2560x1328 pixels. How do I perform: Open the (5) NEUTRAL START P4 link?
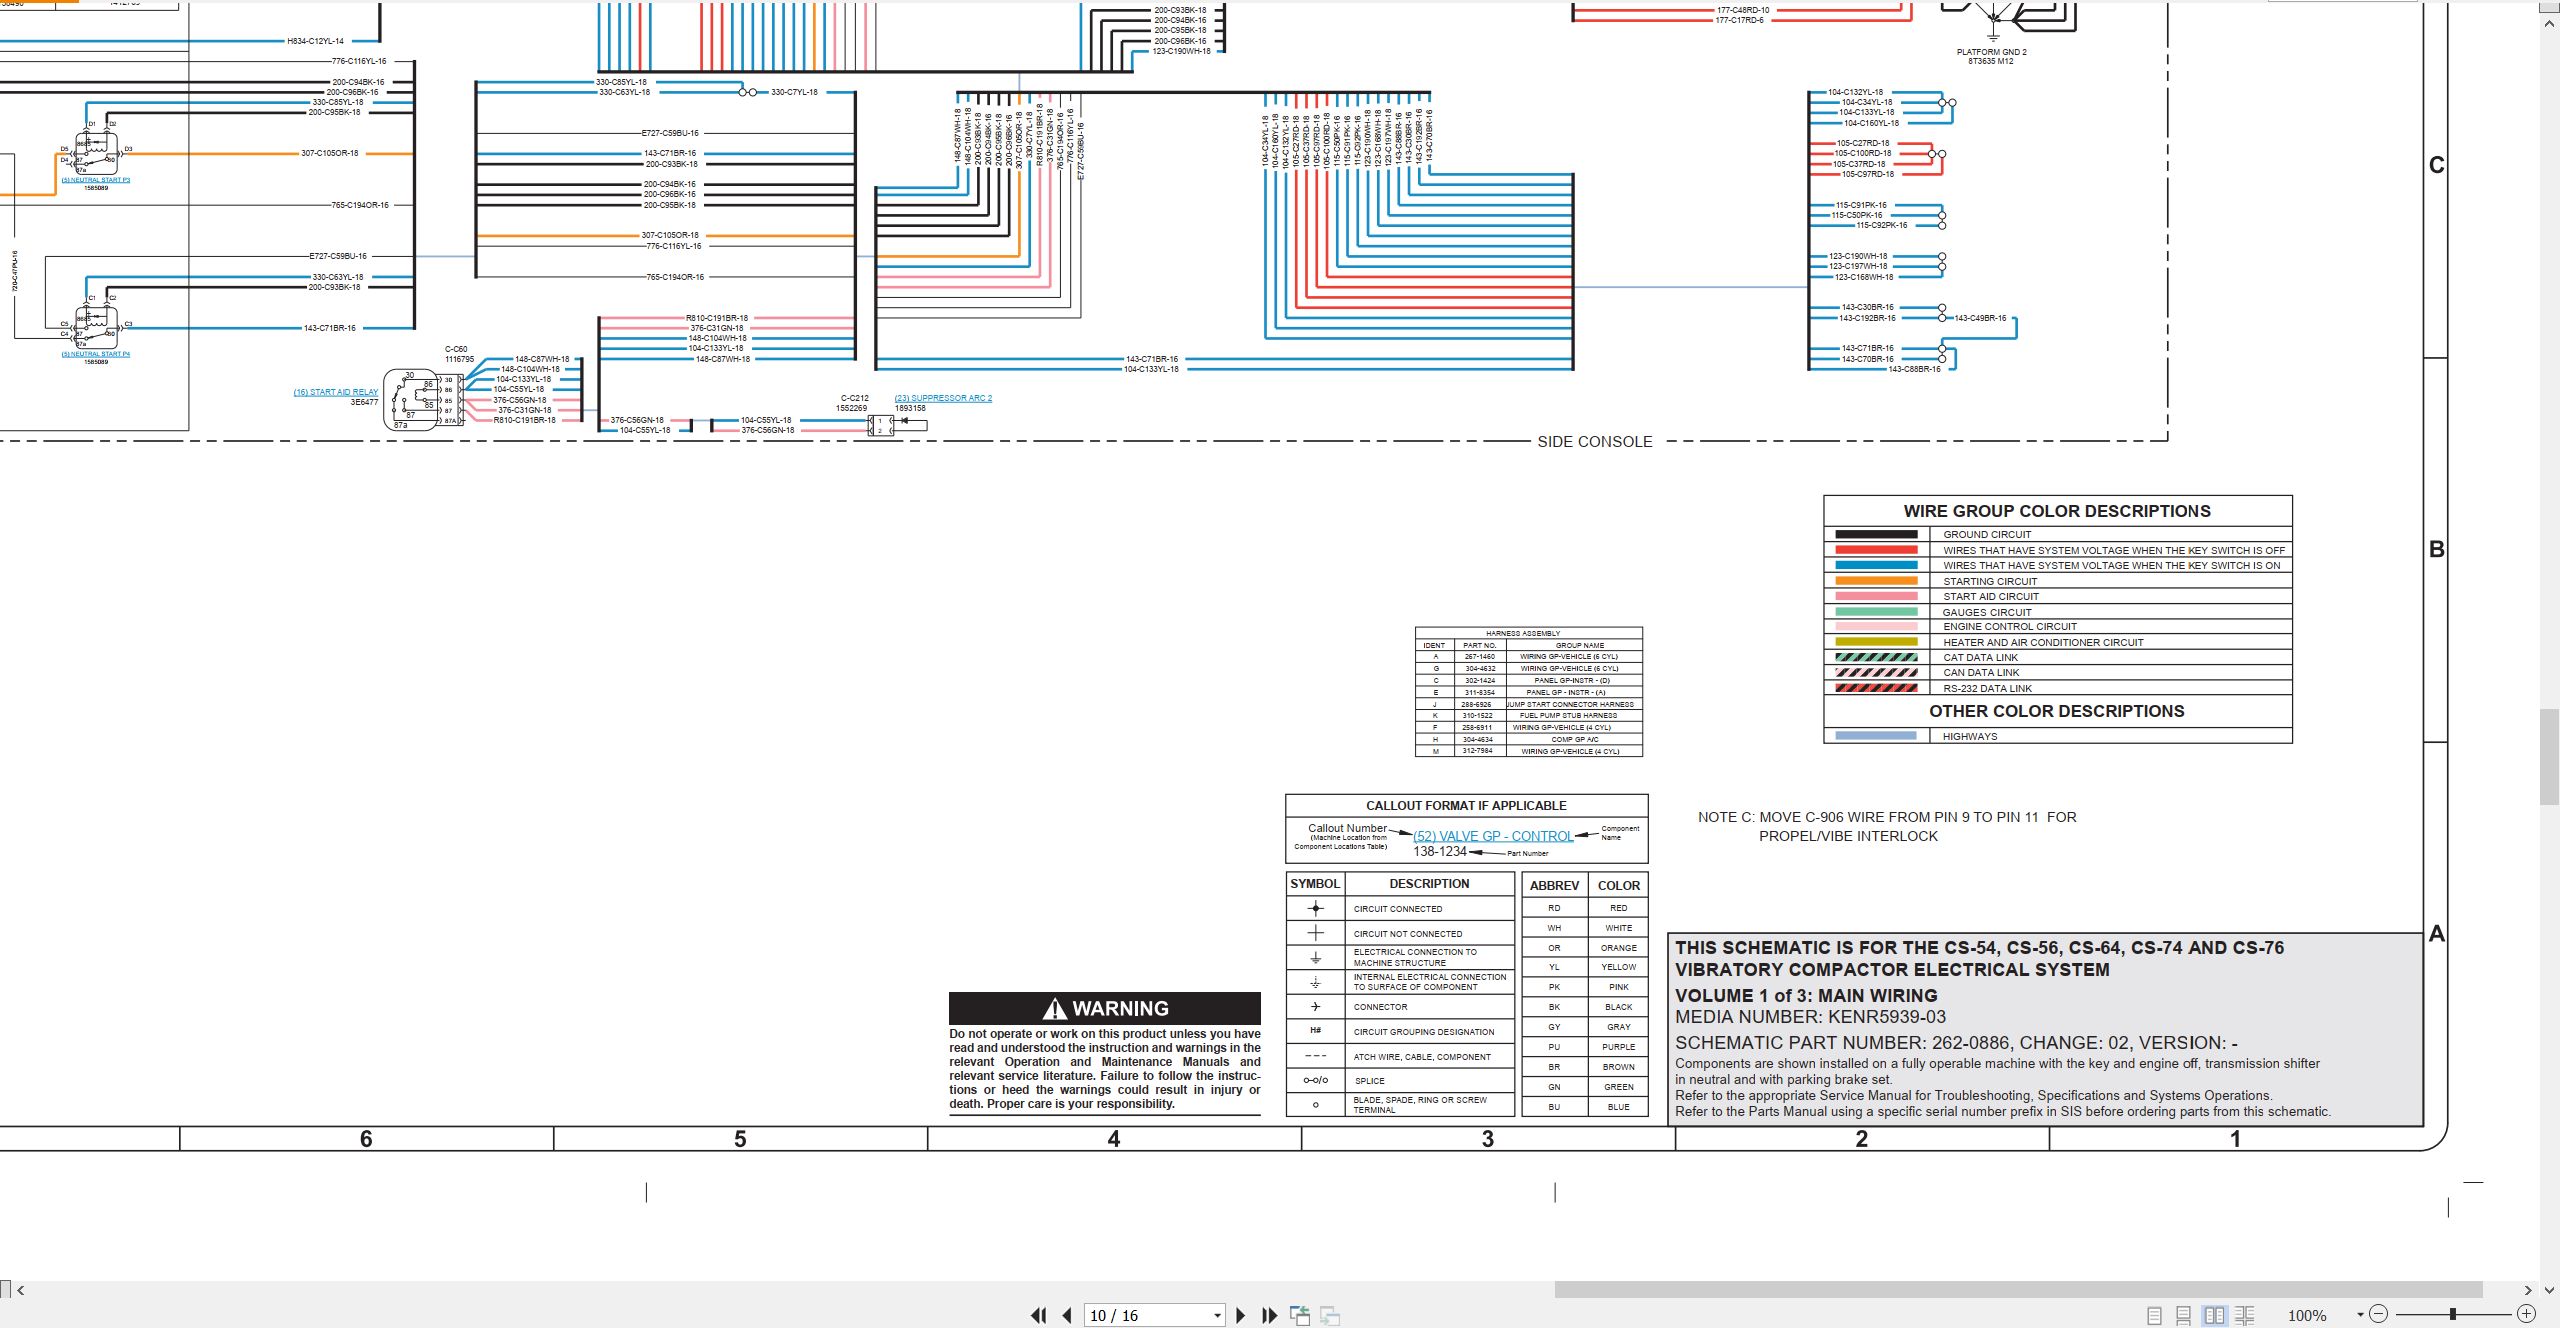96,354
